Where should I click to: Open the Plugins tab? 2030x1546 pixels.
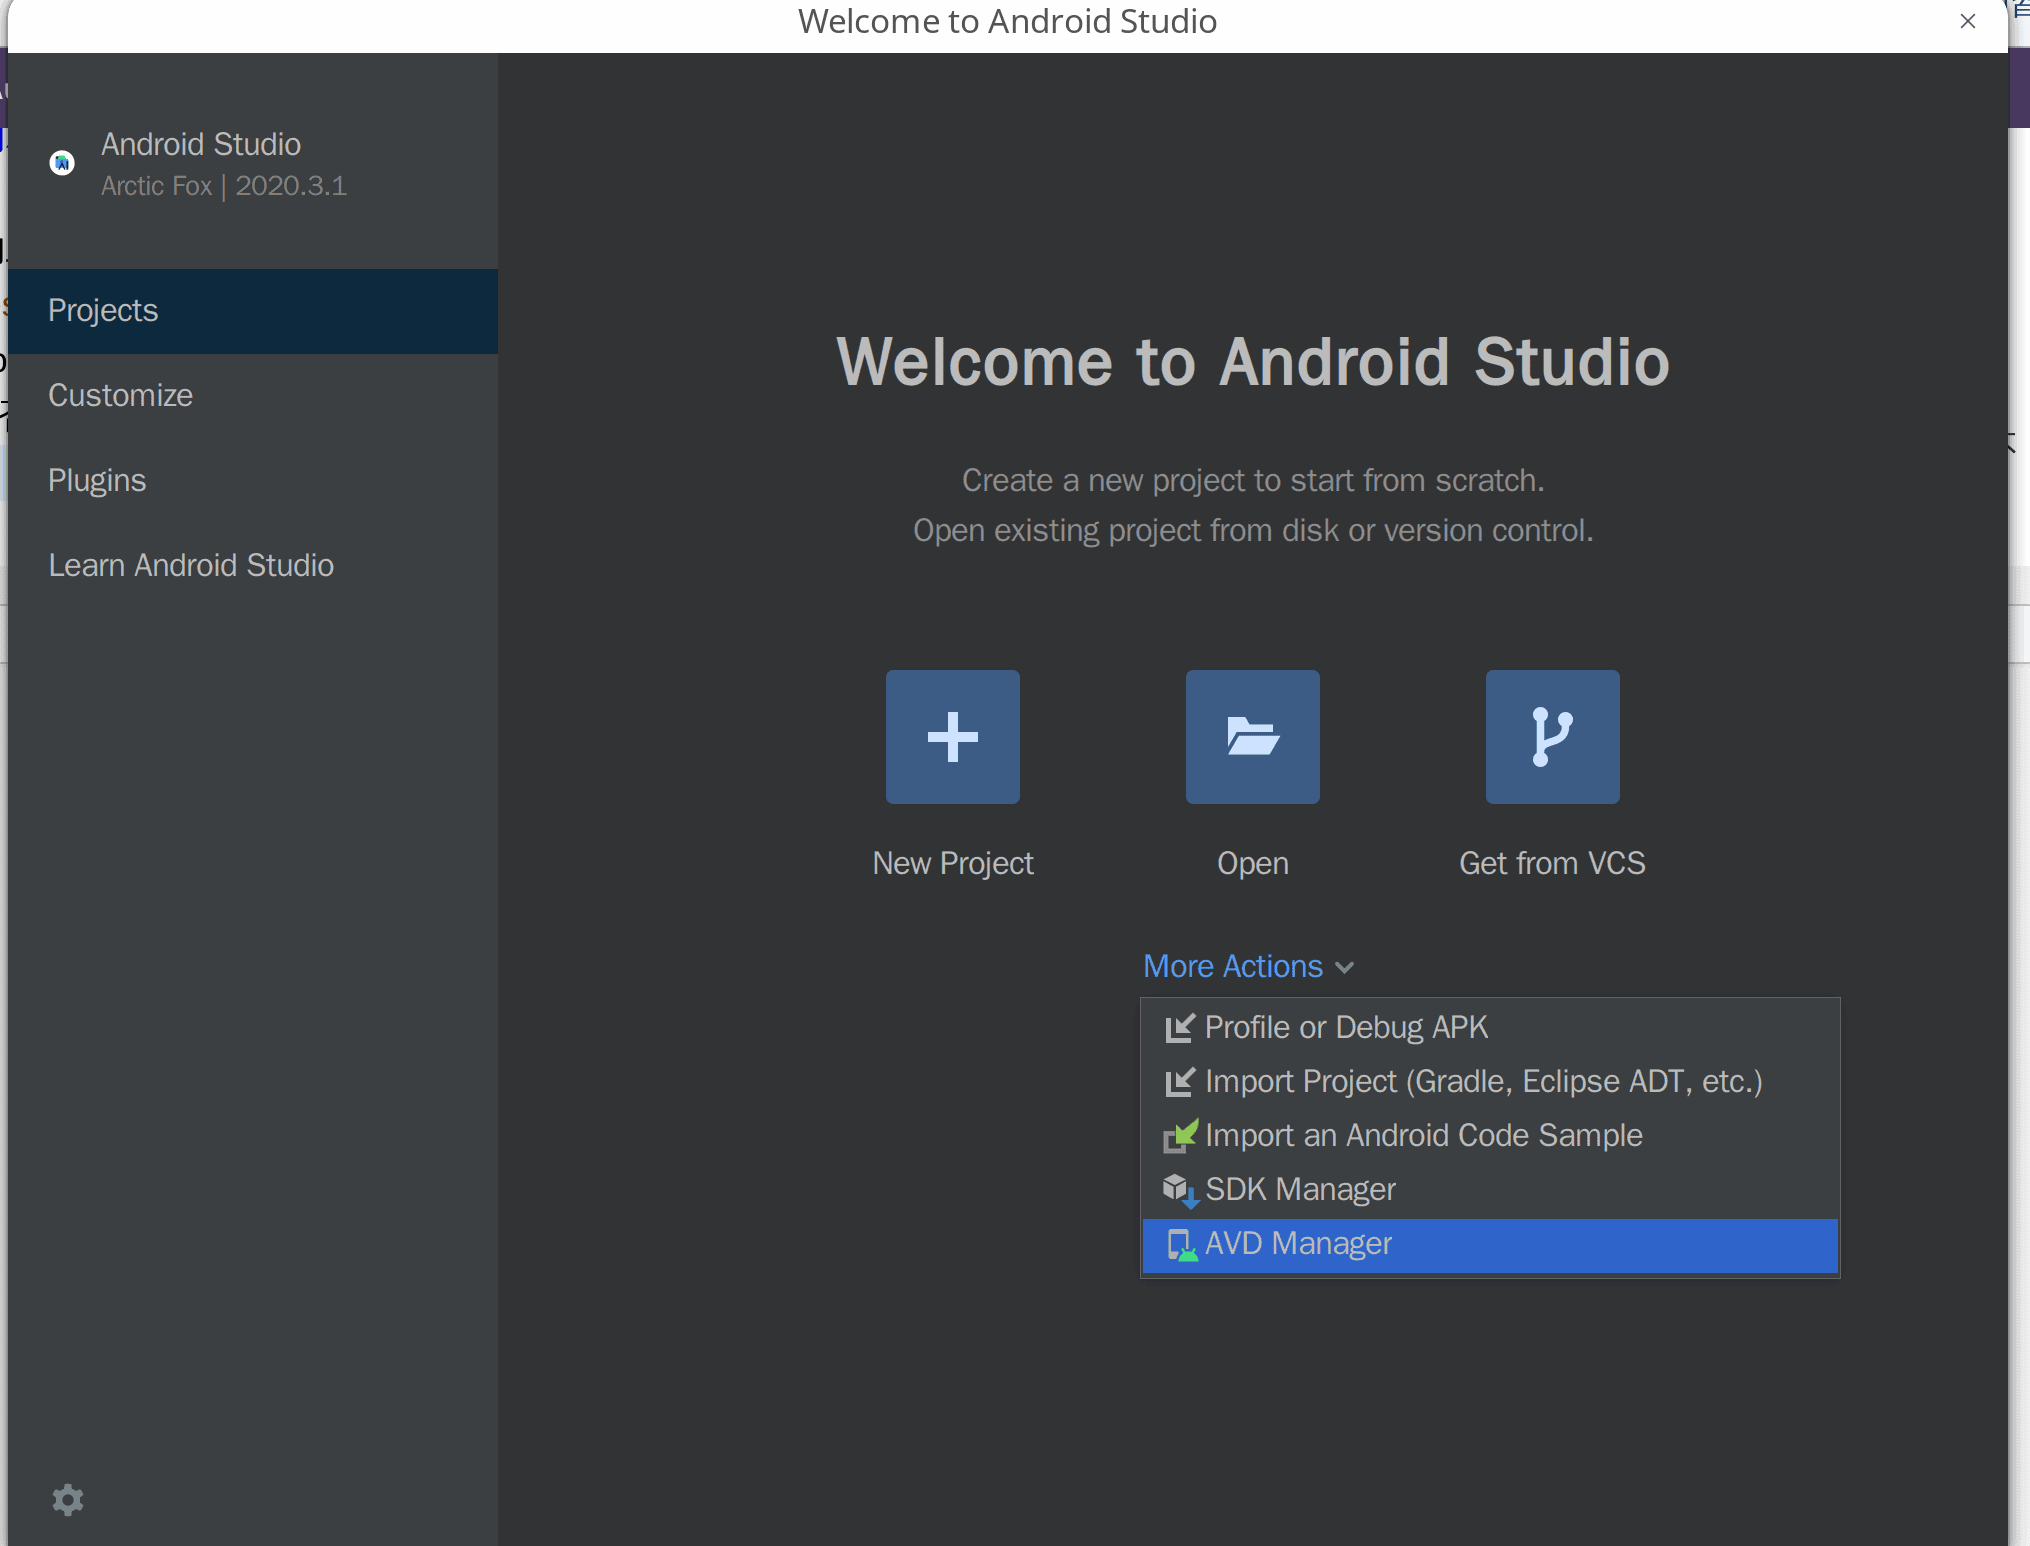coord(253,481)
